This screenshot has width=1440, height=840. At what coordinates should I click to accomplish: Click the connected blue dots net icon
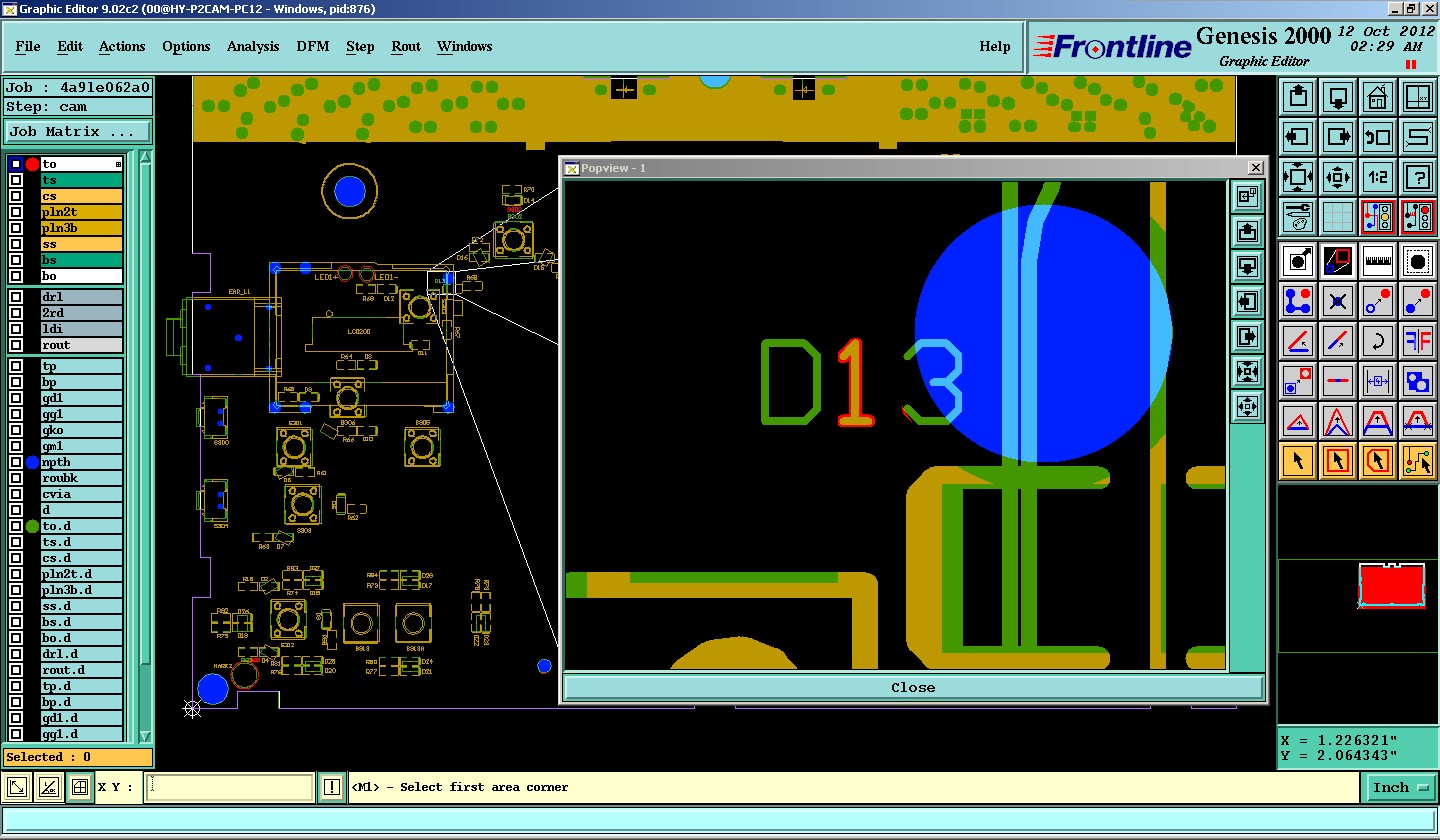coord(1298,301)
